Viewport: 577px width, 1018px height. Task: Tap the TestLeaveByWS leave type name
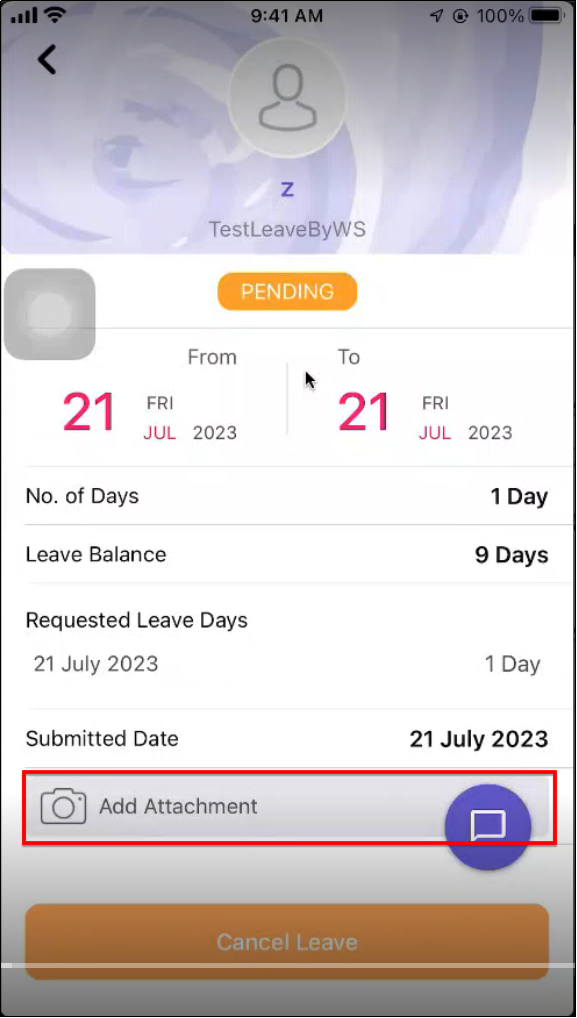[287, 229]
